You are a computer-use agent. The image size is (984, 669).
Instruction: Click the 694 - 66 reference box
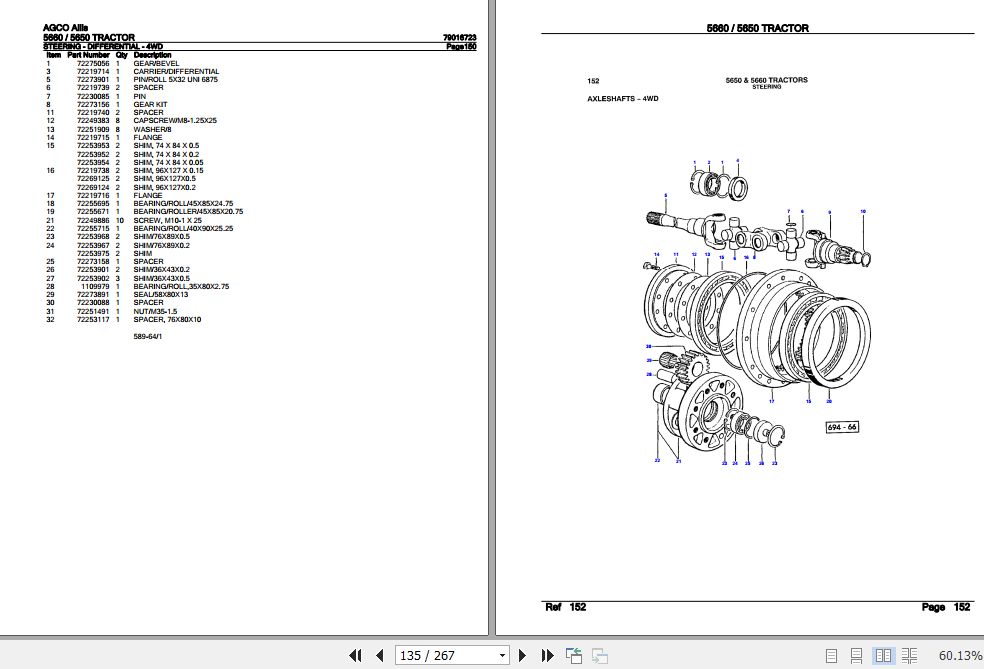coord(840,425)
